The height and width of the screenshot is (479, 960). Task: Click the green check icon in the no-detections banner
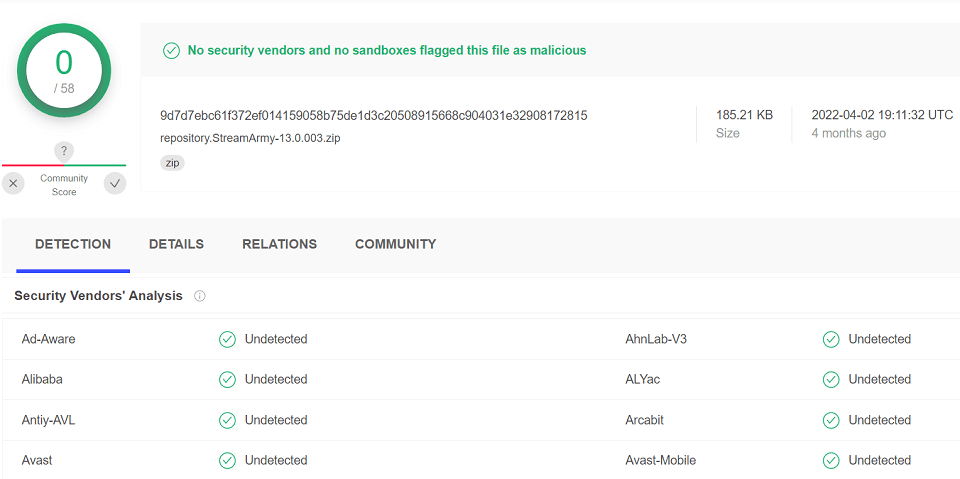[171, 50]
